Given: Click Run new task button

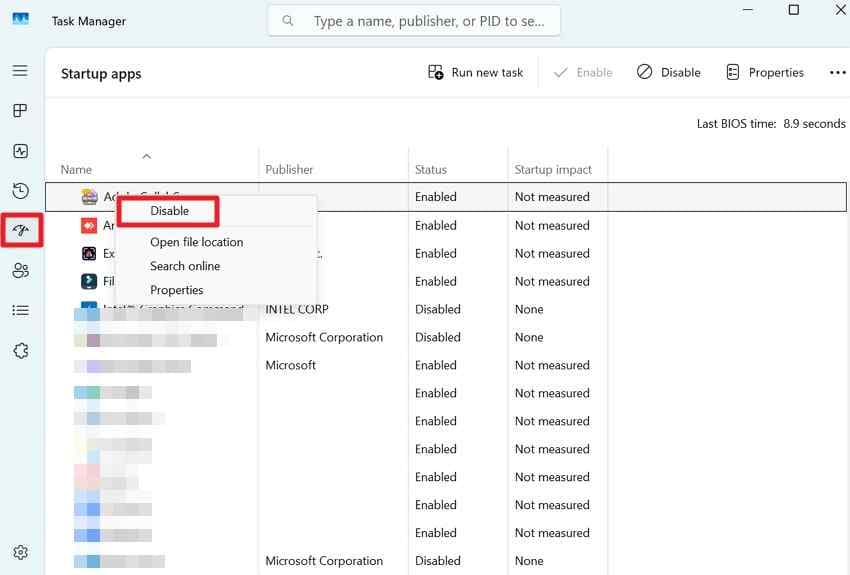Looking at the screenshot, I should (475, 72).
